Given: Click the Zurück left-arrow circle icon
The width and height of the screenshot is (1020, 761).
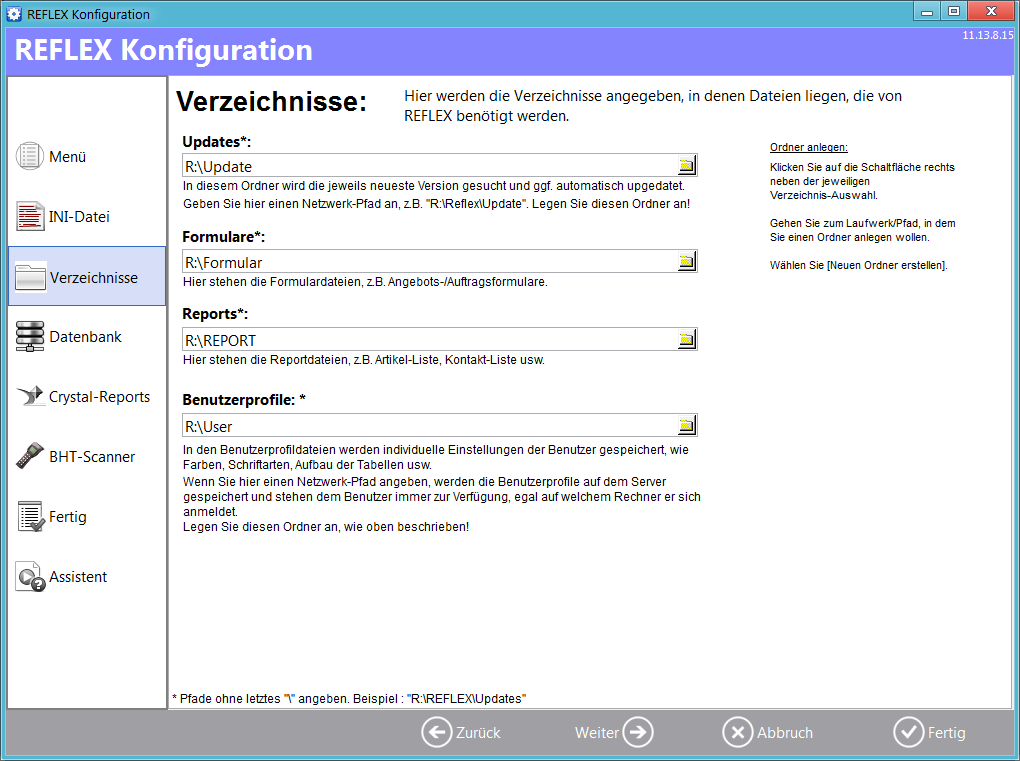Looking at the screenshot, I should (x=436, y=732).
